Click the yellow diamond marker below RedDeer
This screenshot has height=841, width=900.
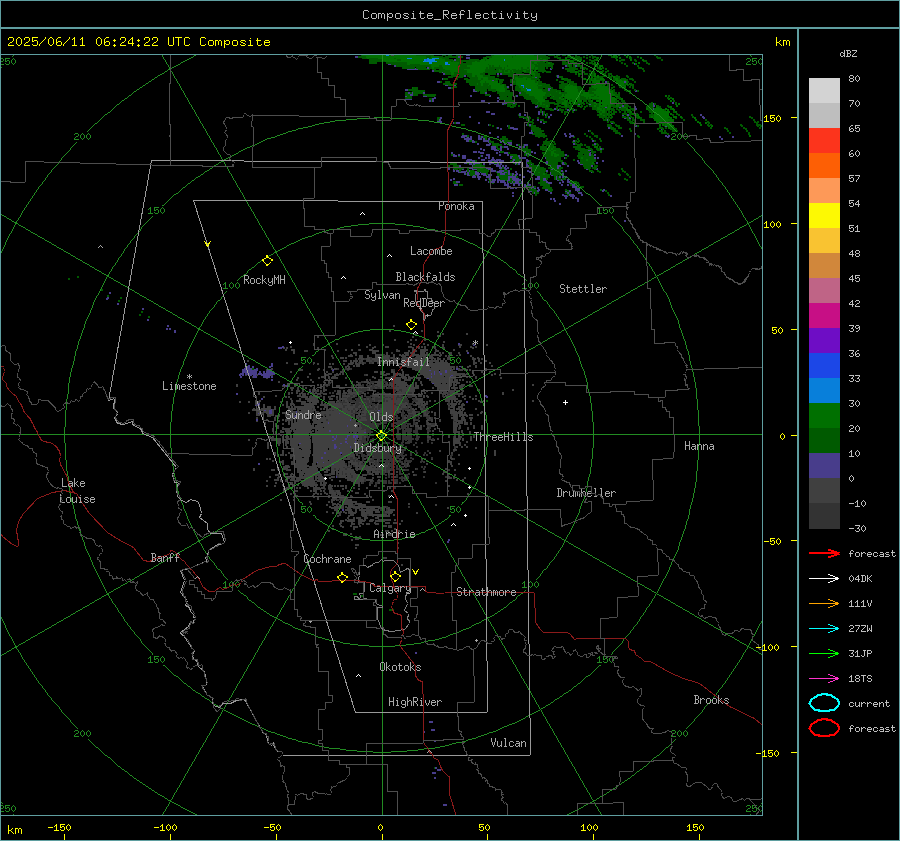(411, 325)
